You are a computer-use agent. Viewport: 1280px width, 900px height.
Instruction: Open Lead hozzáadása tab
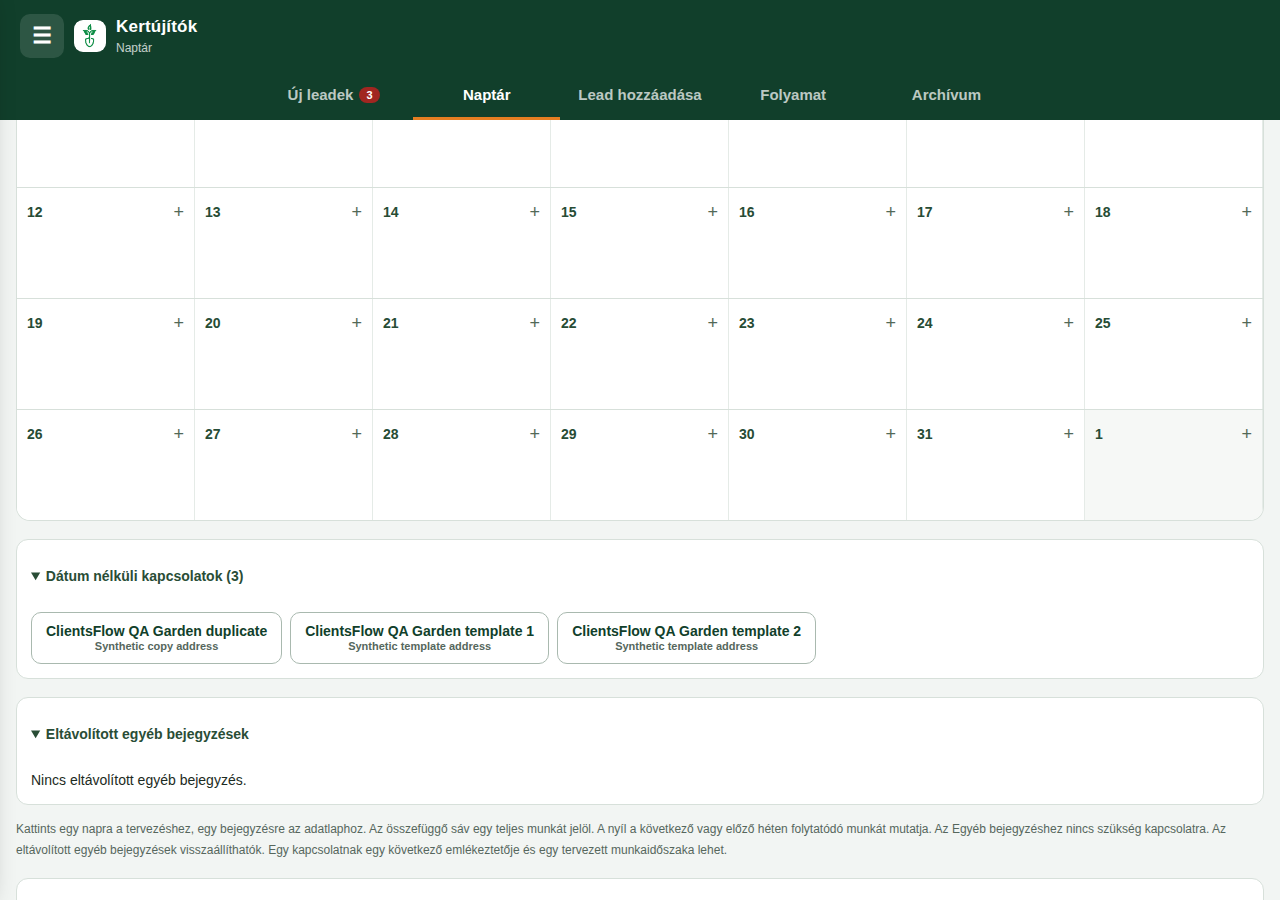point(640,95)
